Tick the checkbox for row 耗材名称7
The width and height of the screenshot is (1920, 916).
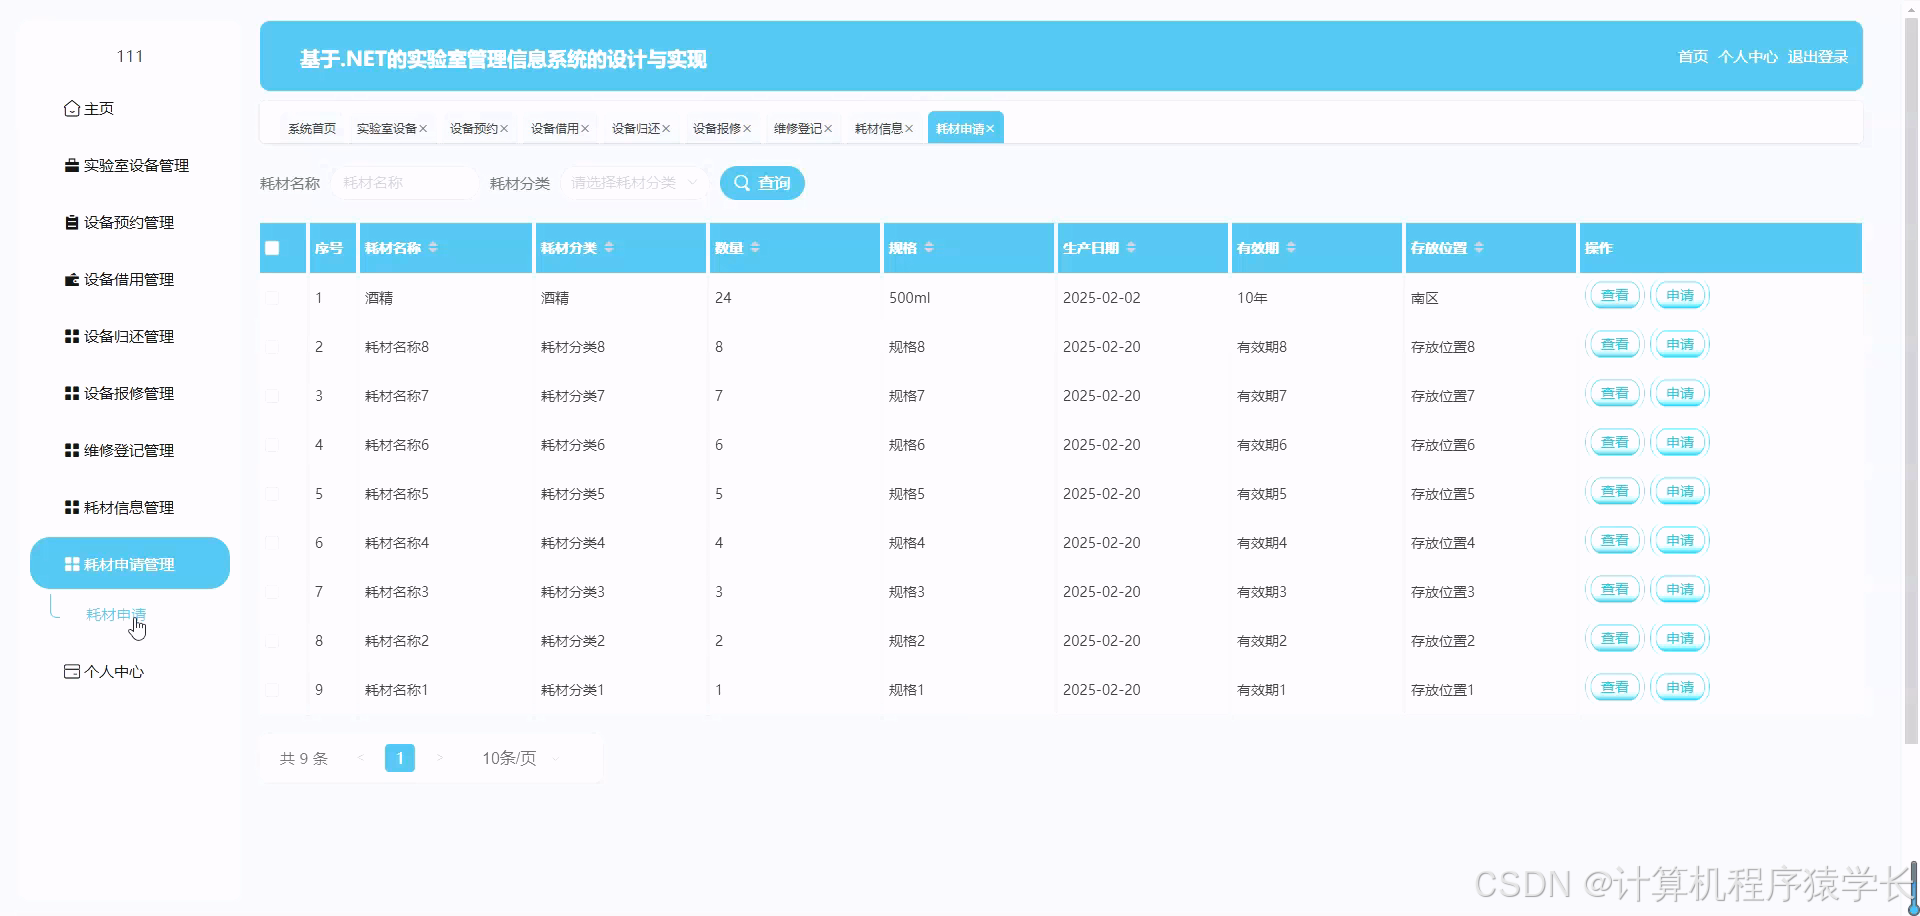click(x=272, y=396)
